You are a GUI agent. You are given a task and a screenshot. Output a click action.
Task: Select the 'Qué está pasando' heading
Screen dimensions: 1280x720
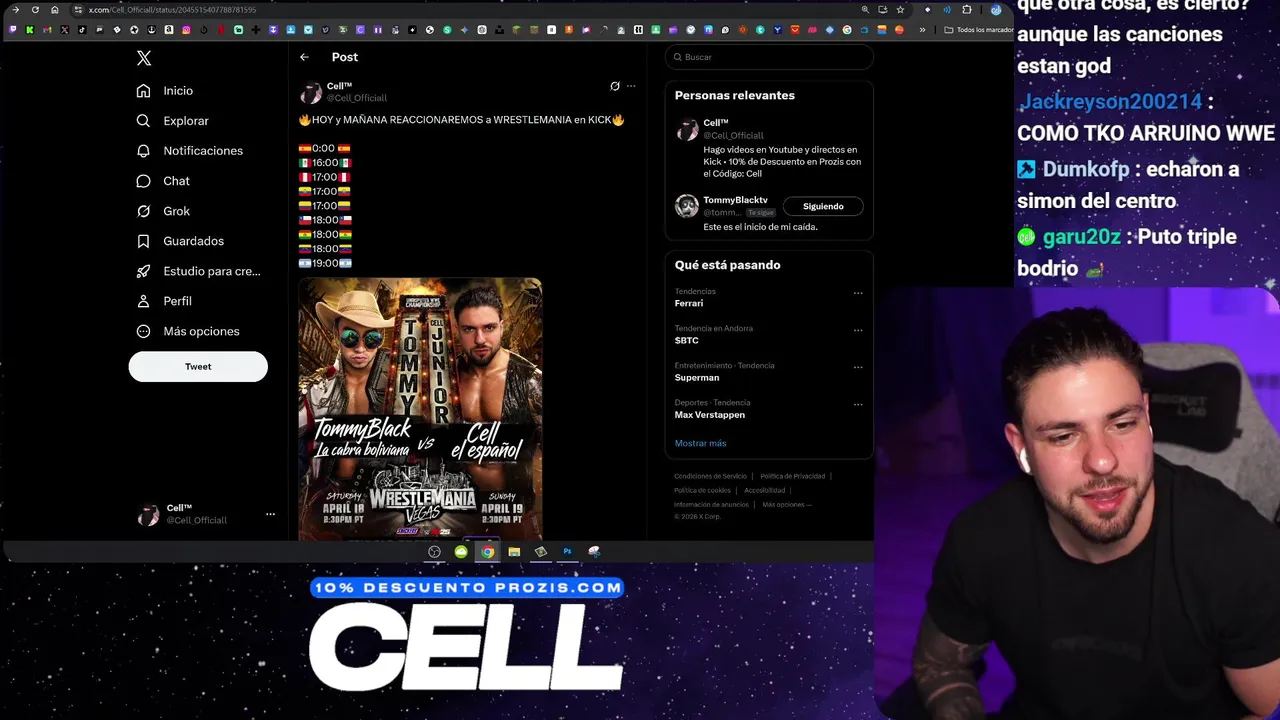[728, 265]
